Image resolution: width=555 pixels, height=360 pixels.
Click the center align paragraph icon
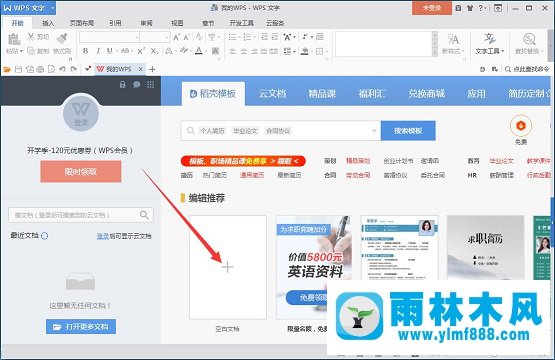point(244,51)
